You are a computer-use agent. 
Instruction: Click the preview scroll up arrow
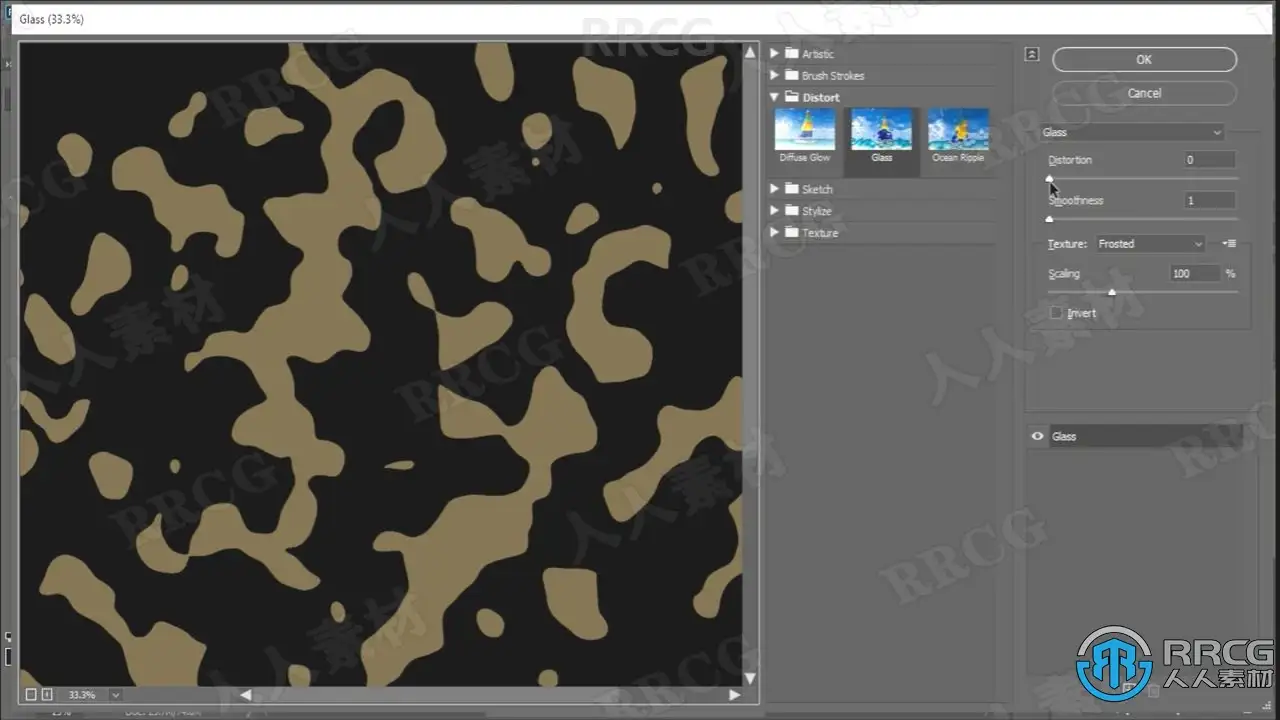[750, 51]
